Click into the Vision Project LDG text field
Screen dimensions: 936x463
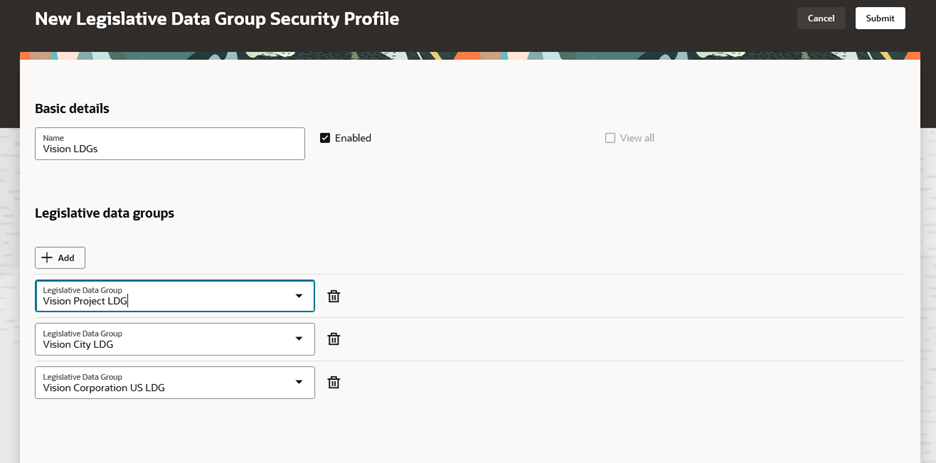click(x=160, y=299)
